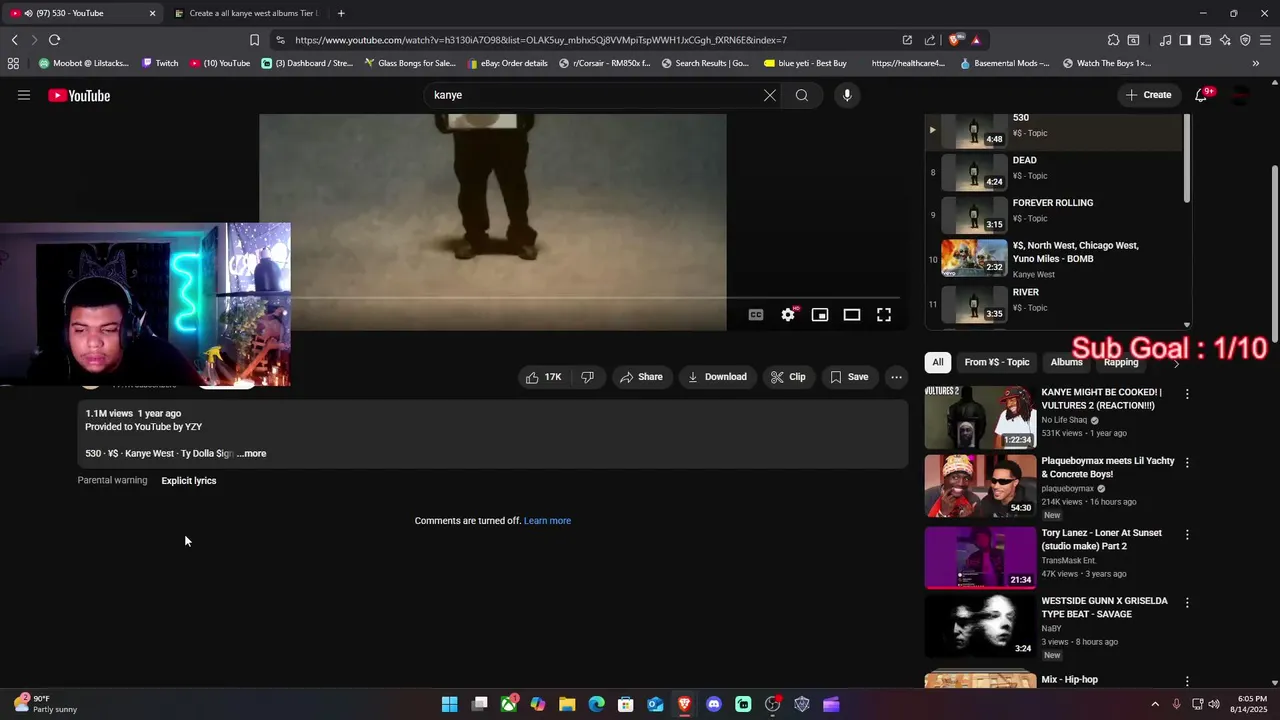The width and height of the screenshot is (1280, 720).
Task: Open menu for 'WESTSIDE GUNN X GRISELDA' video
Action: [1187, 603]
